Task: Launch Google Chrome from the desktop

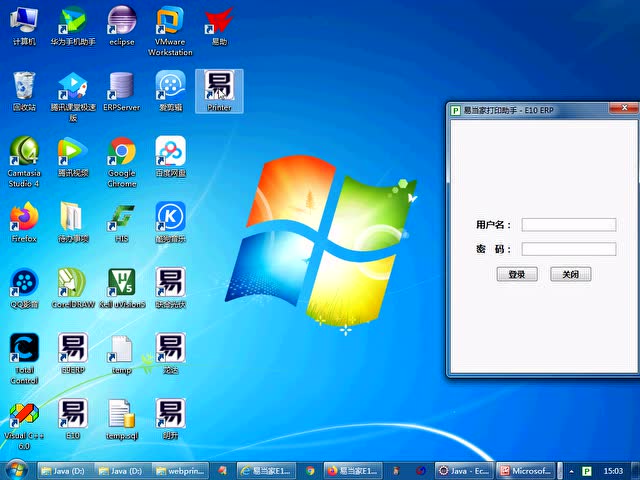Action: click(x=122, y=162)
